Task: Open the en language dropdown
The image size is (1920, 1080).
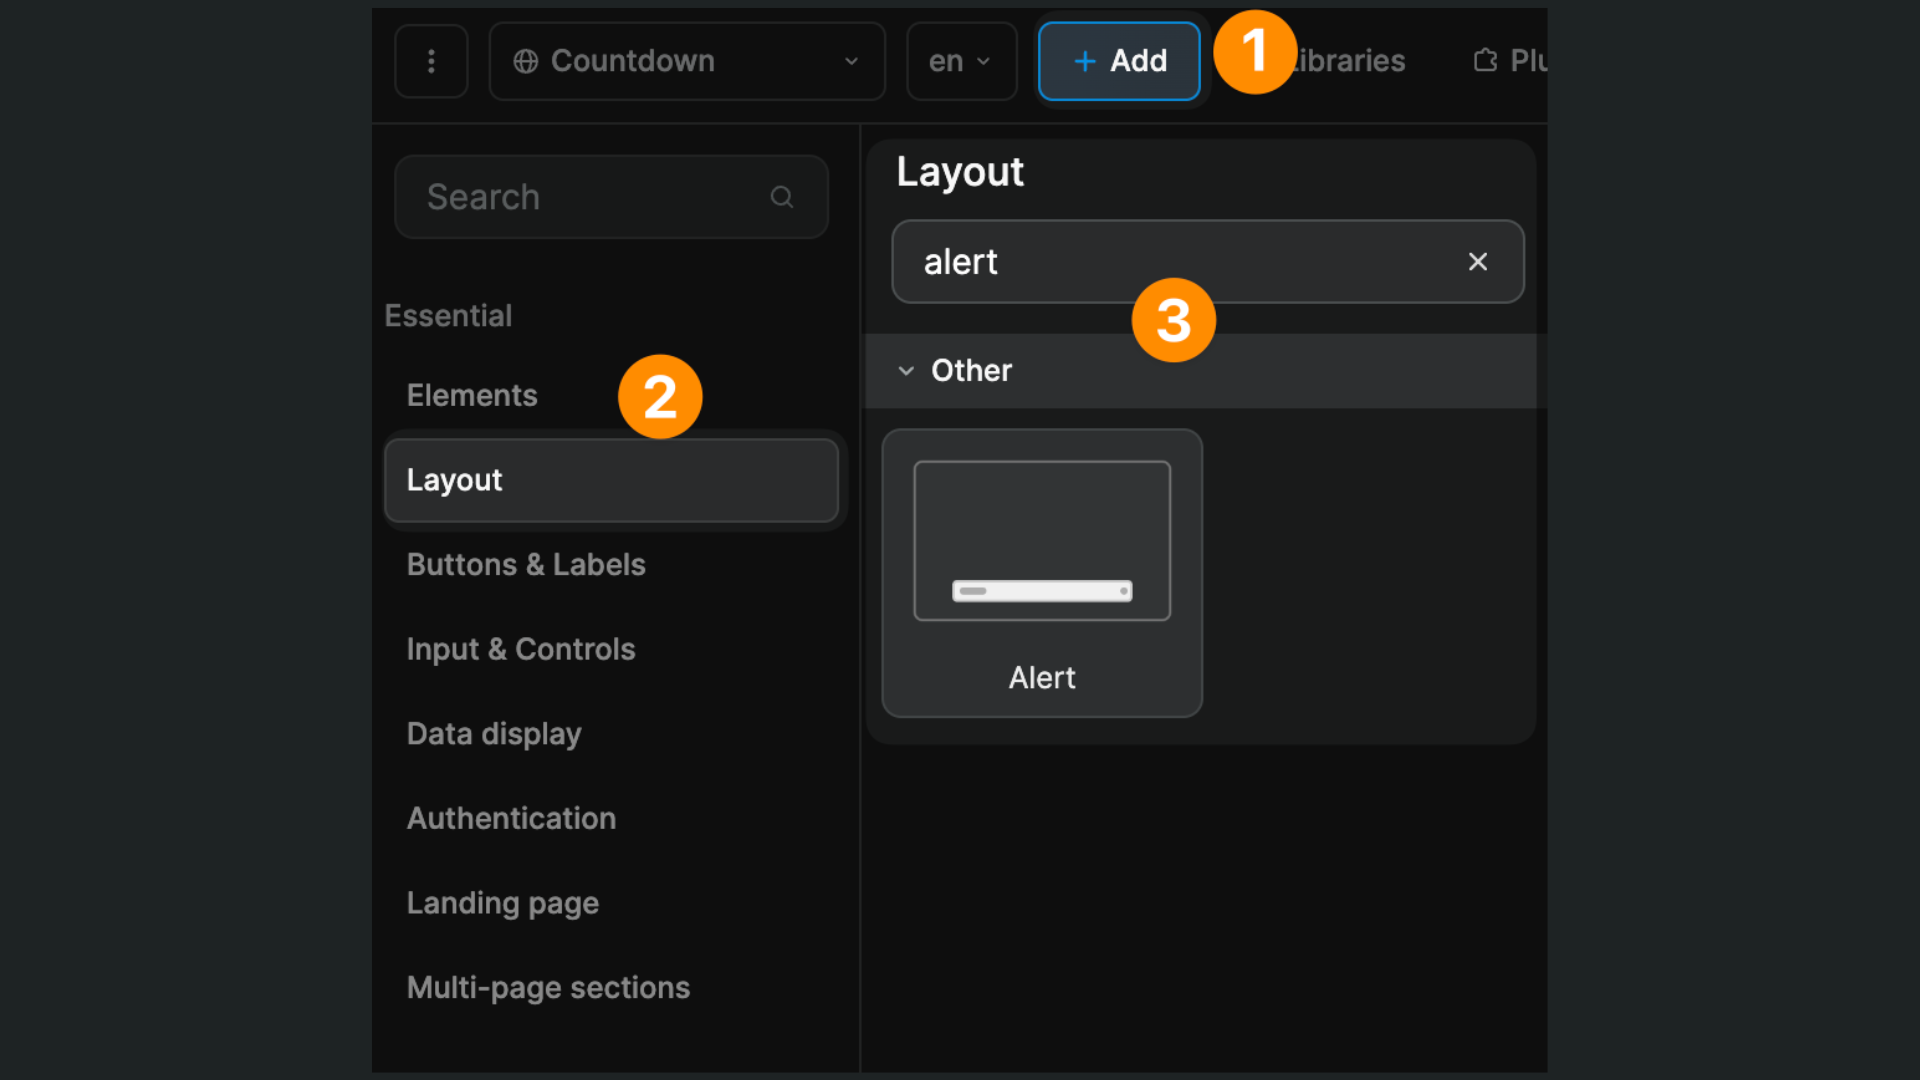Action: click(961, 61)
